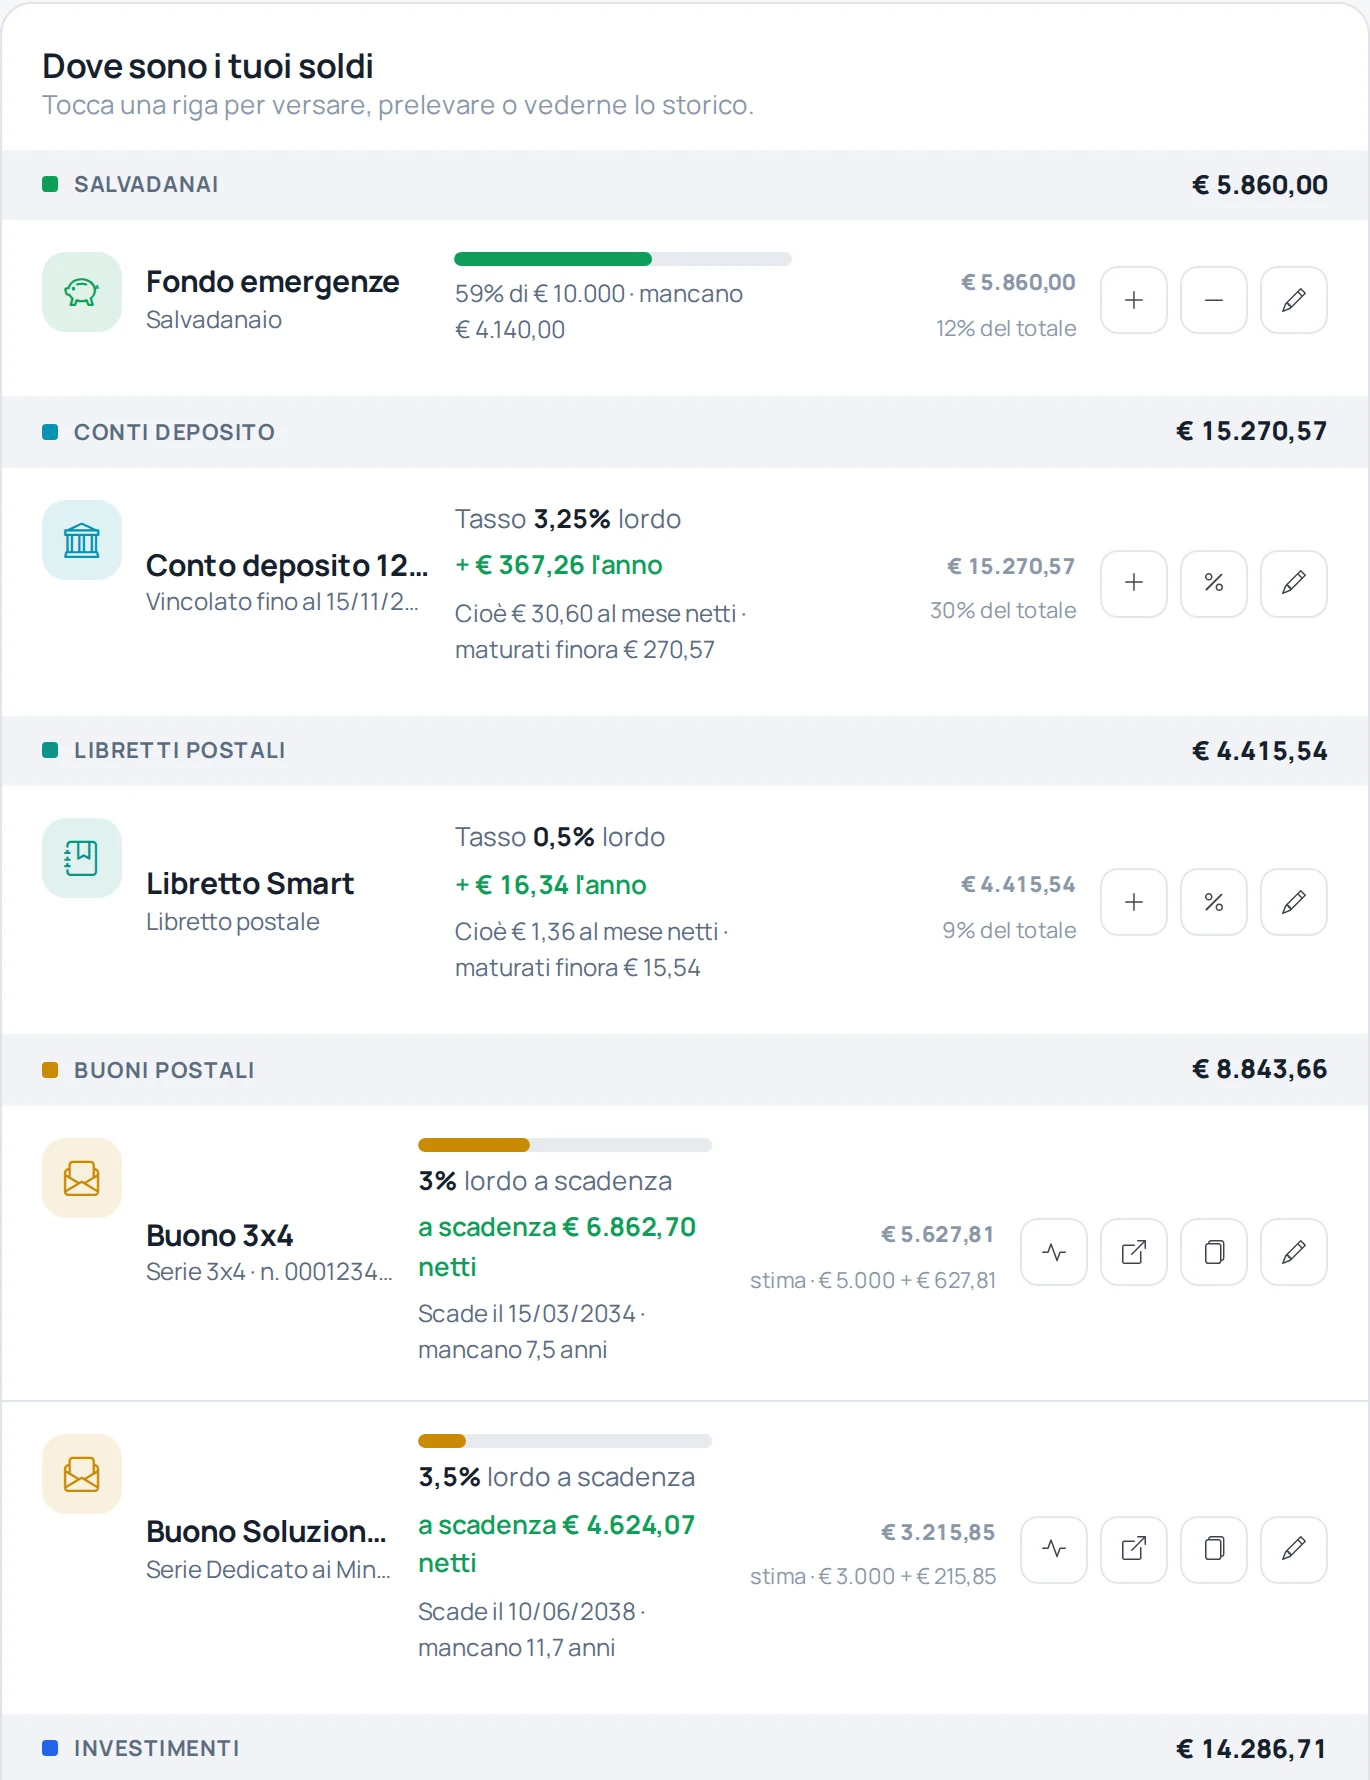Click the Buono 3x4 maturity progress bar
The width and height of the screenshot is (1370, 1780).
pyautogui.click(x=565, y=1145)
